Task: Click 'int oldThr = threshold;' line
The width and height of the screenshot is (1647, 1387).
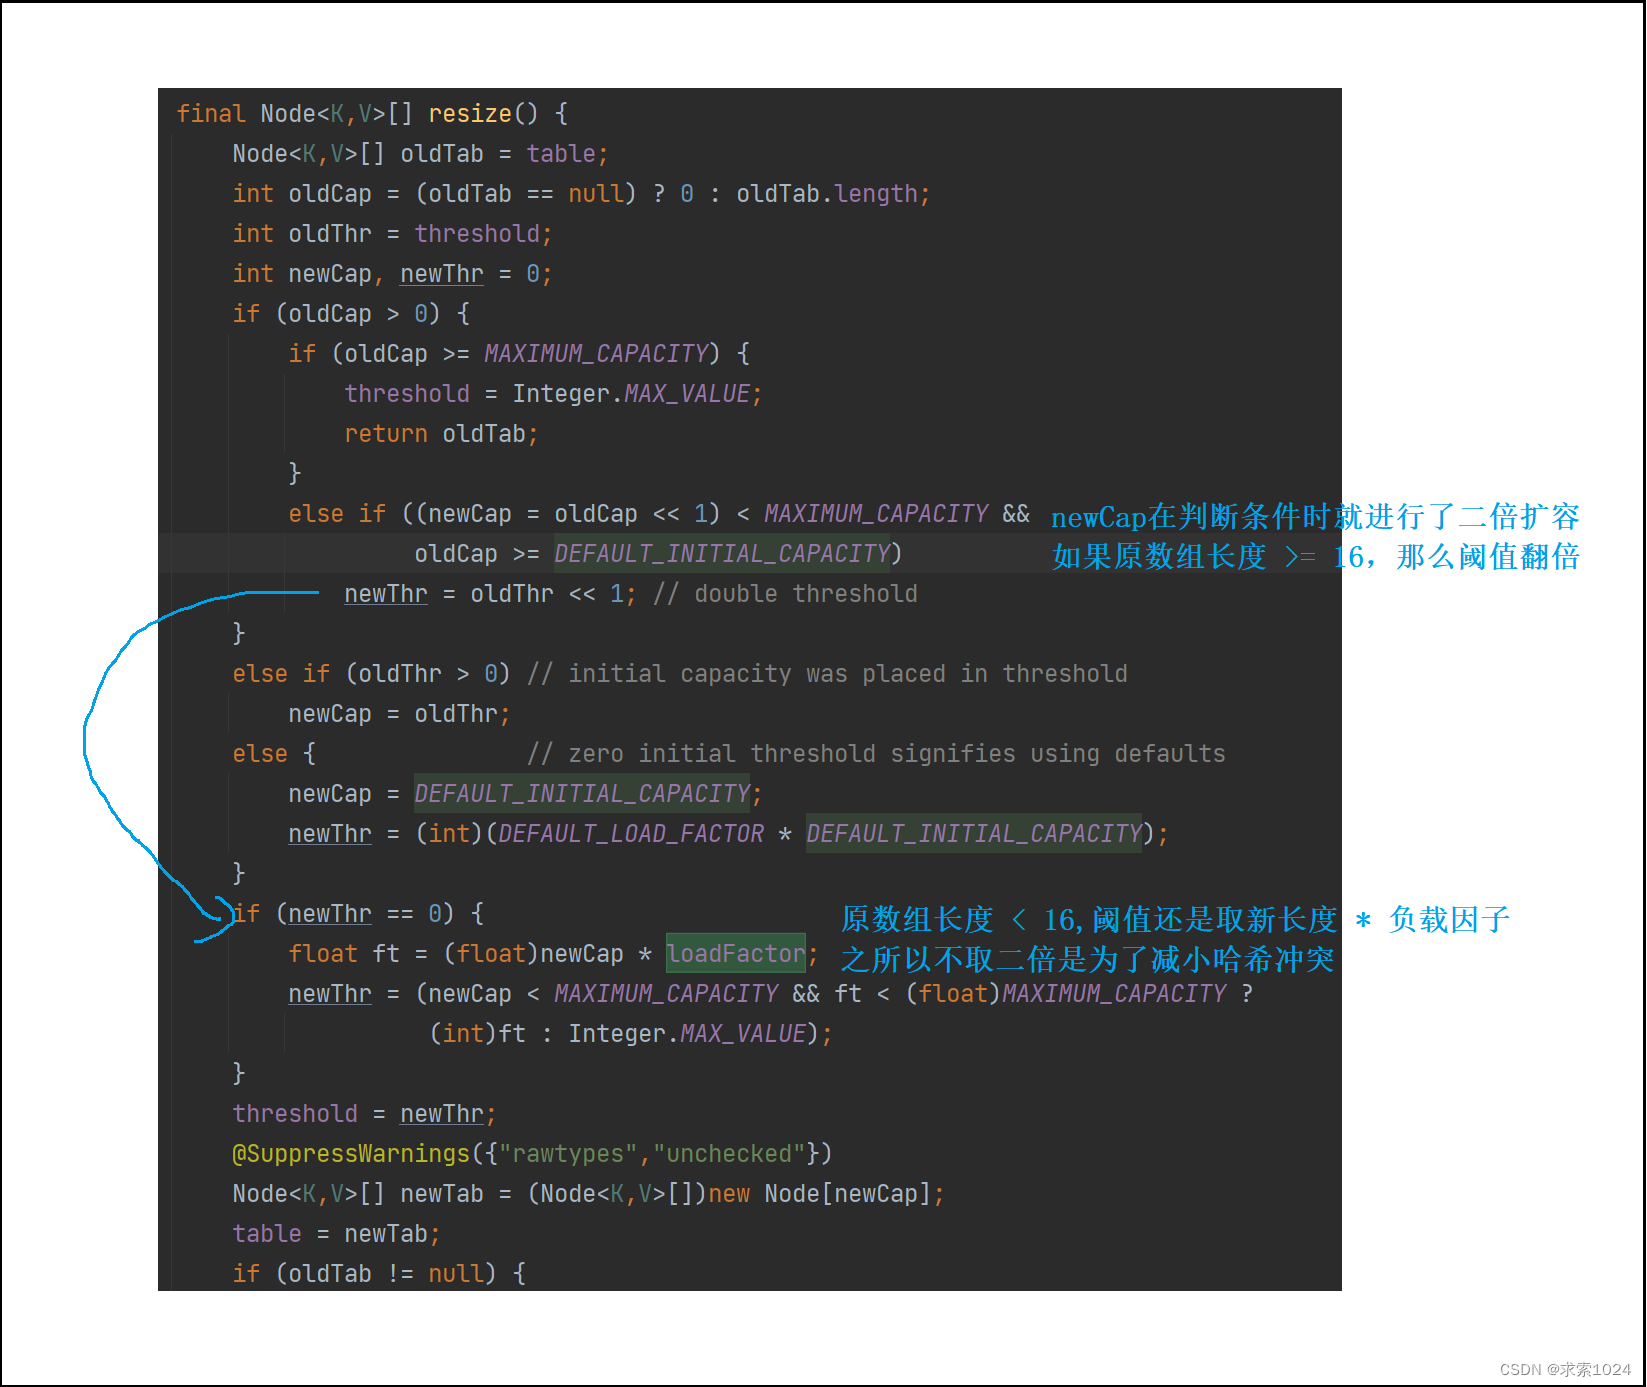Action: (x=392, y=234)
